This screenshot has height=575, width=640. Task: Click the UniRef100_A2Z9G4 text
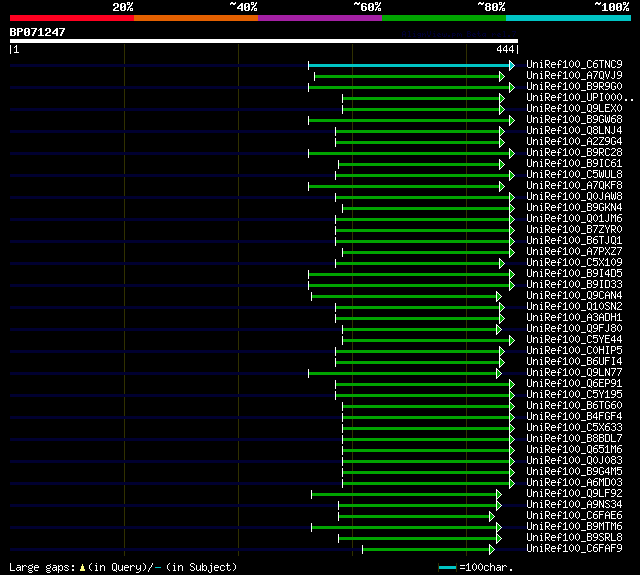[574, 142]
